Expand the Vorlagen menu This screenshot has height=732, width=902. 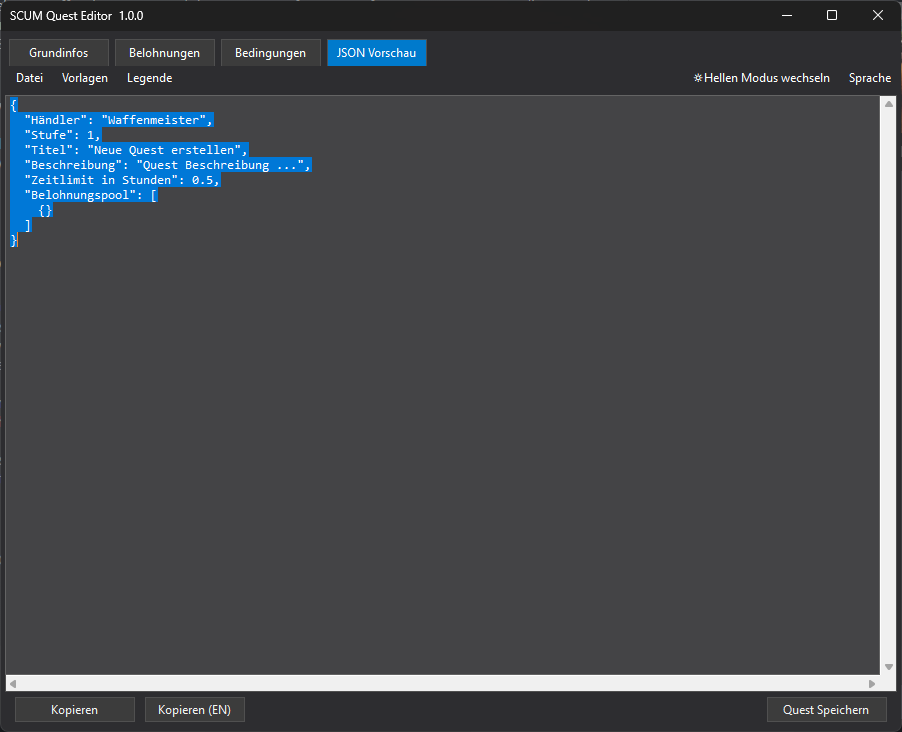click(x=85, y=78)
